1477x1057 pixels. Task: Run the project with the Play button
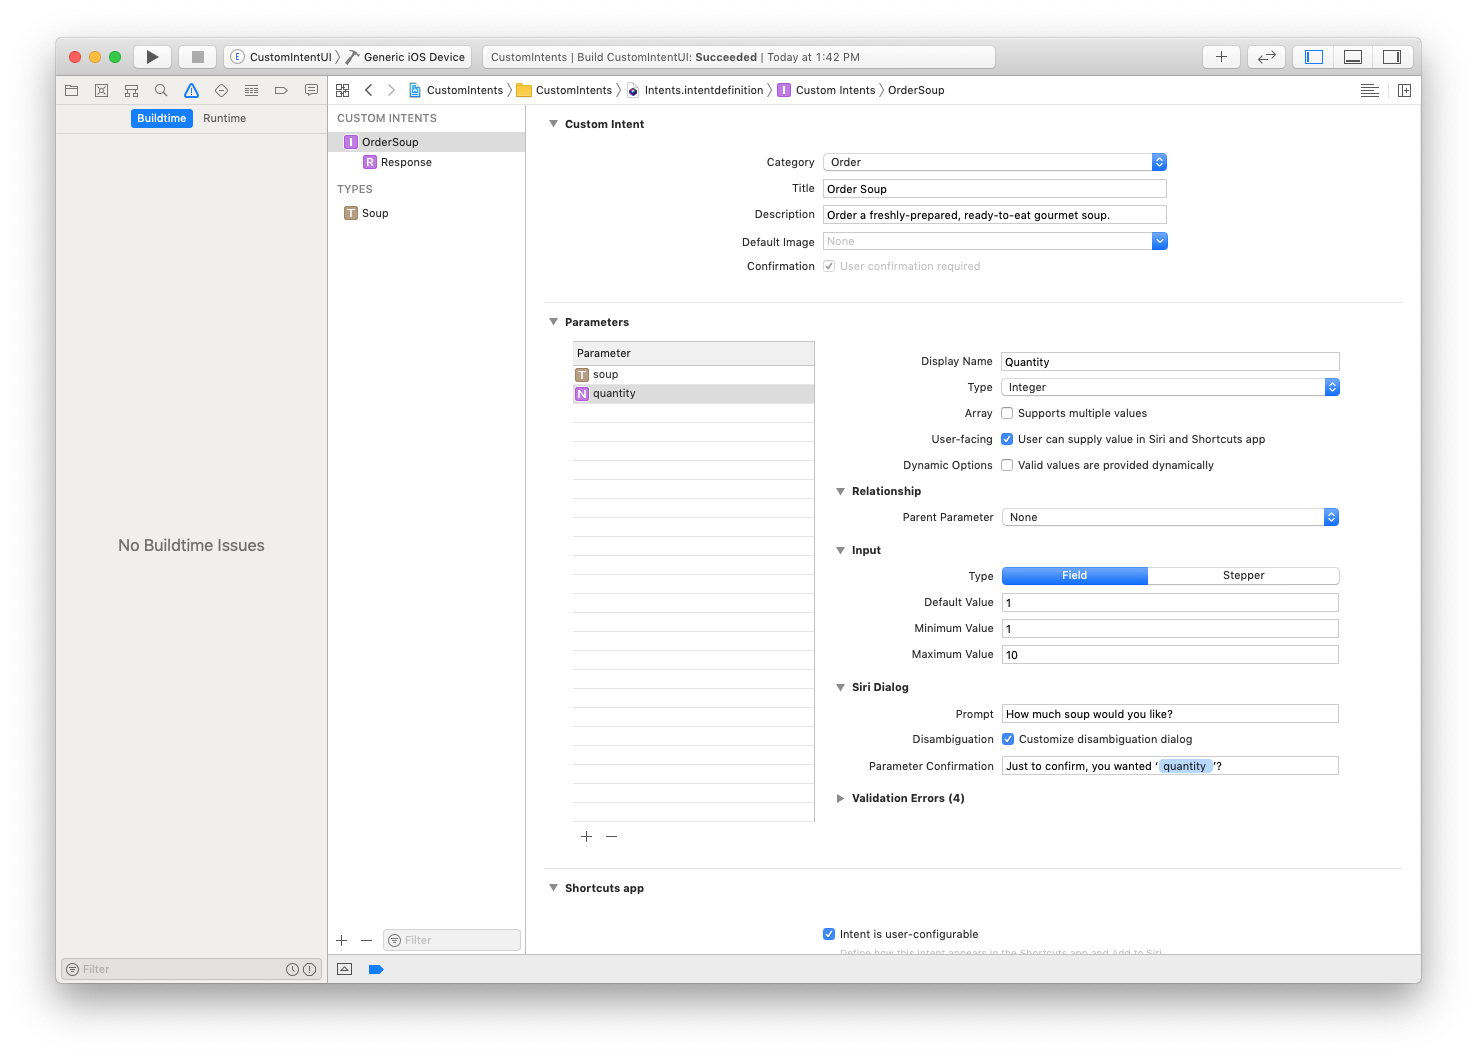pos(152,57)
